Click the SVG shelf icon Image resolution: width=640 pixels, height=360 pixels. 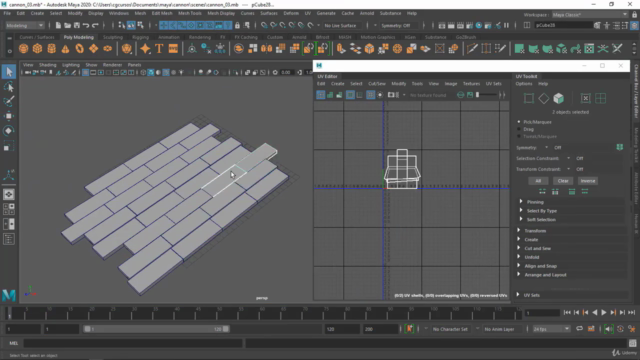(173, 49)
